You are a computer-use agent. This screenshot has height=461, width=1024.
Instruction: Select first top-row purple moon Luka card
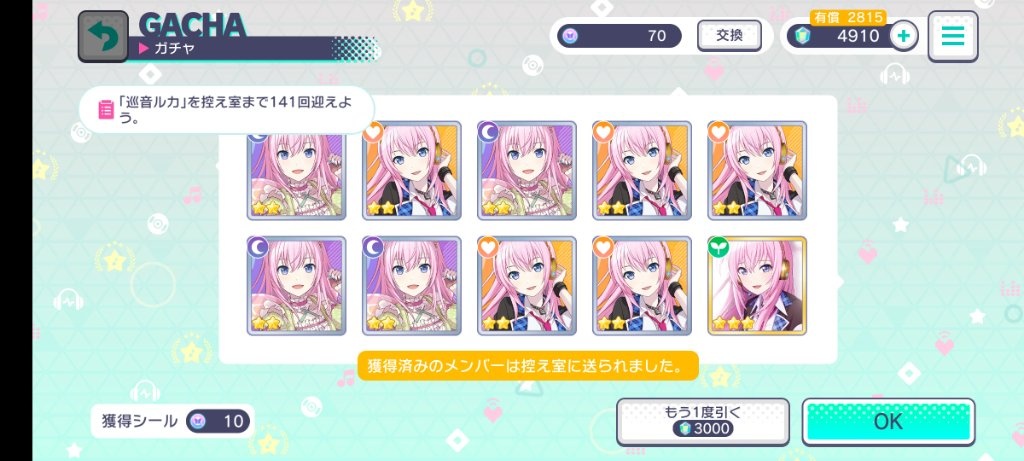pyautogui.click(x=296, y=171)
